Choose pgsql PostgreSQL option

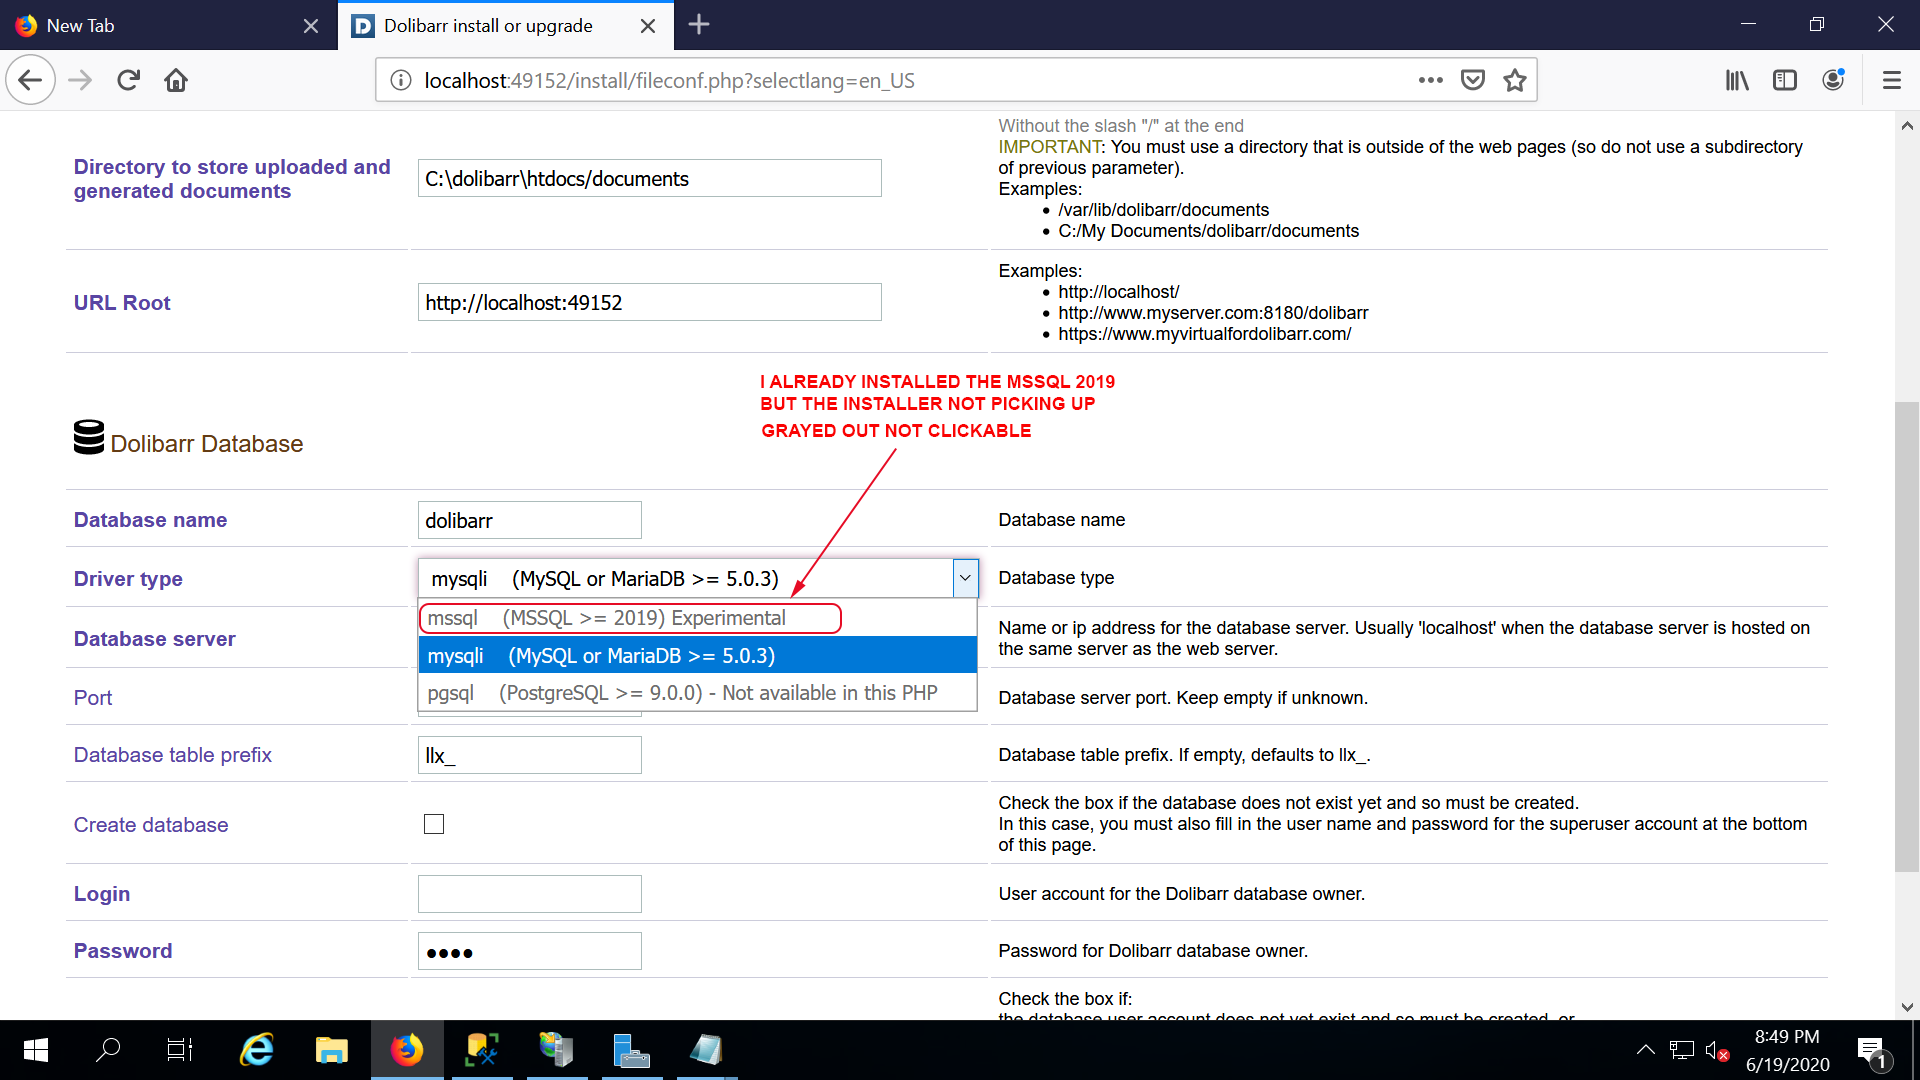[x=697, y=693]
